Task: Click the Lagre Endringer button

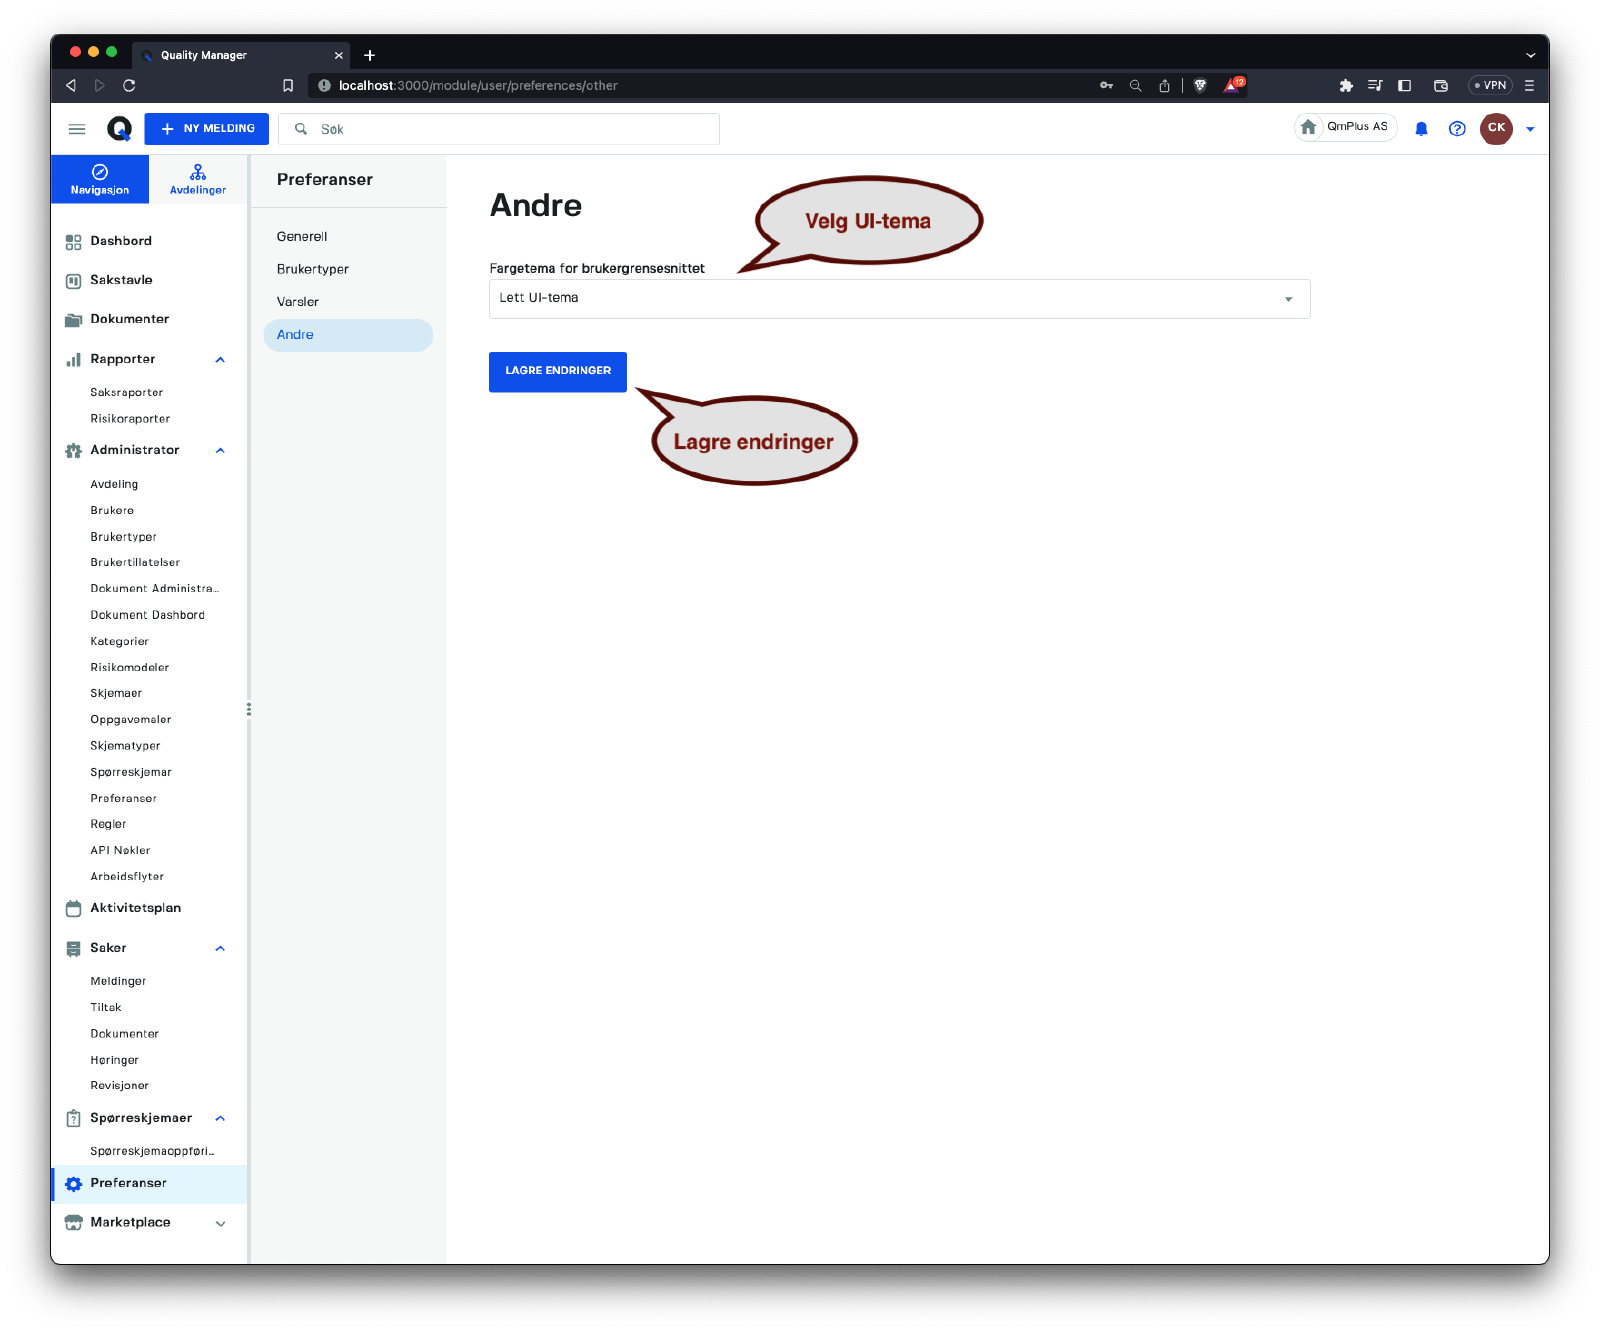Action: click(557, 372)
